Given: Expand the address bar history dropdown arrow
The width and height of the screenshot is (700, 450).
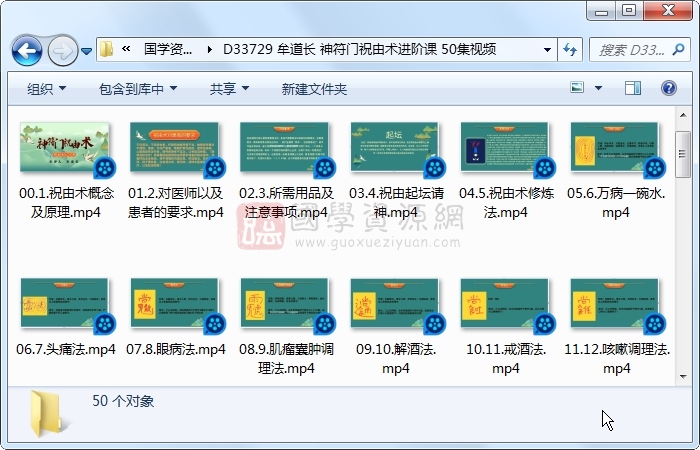Looking at the screenshot, I should point(548,49).
